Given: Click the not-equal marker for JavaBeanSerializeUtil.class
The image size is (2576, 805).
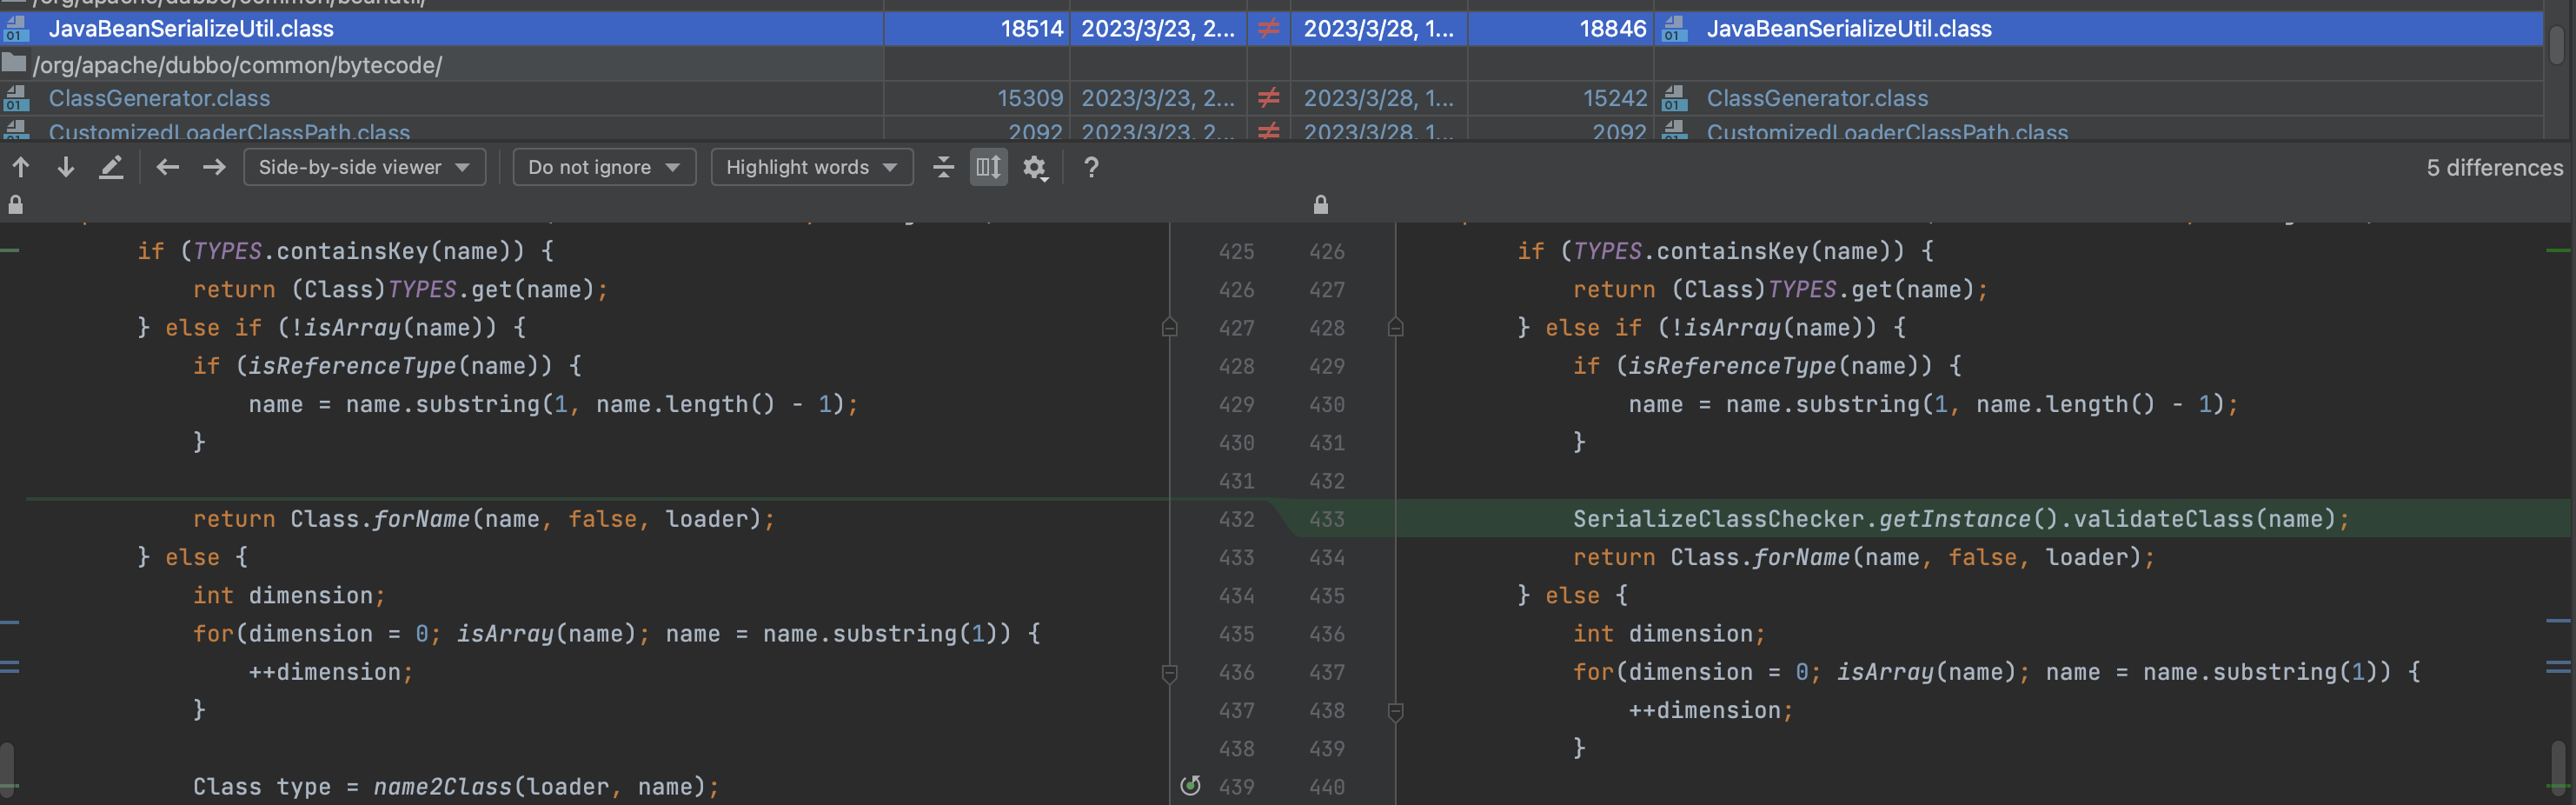Looking at the screenshot, I should click(x=1268, y=28).
